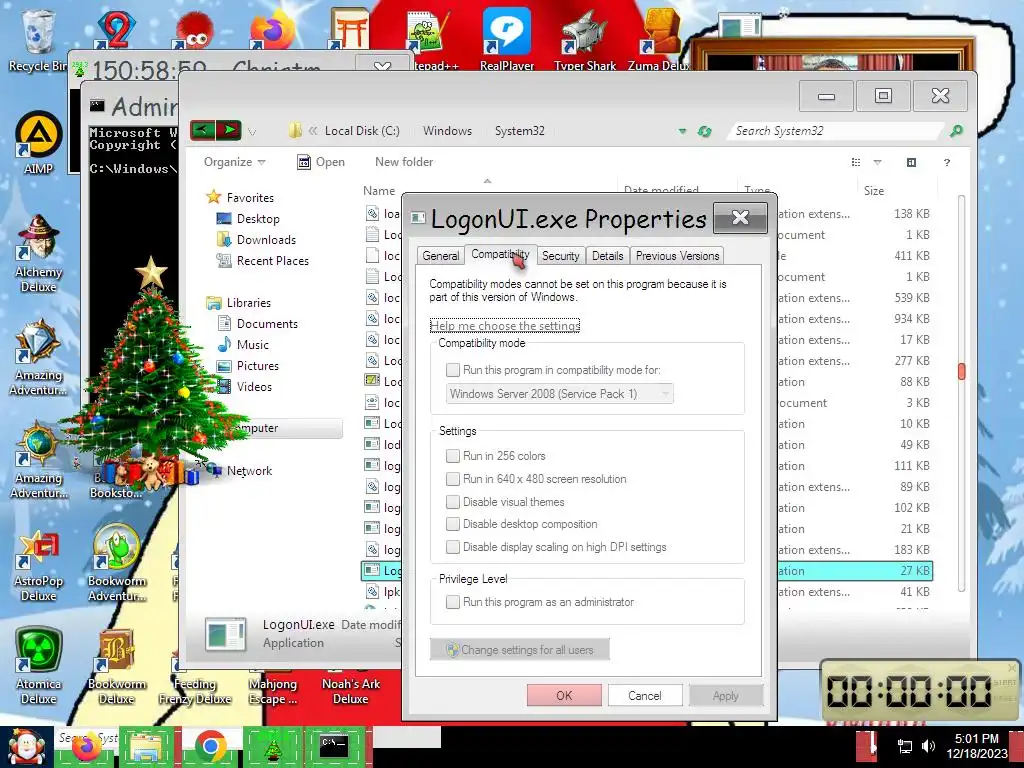Select Music library in navigation pane

tap(252, 345)
